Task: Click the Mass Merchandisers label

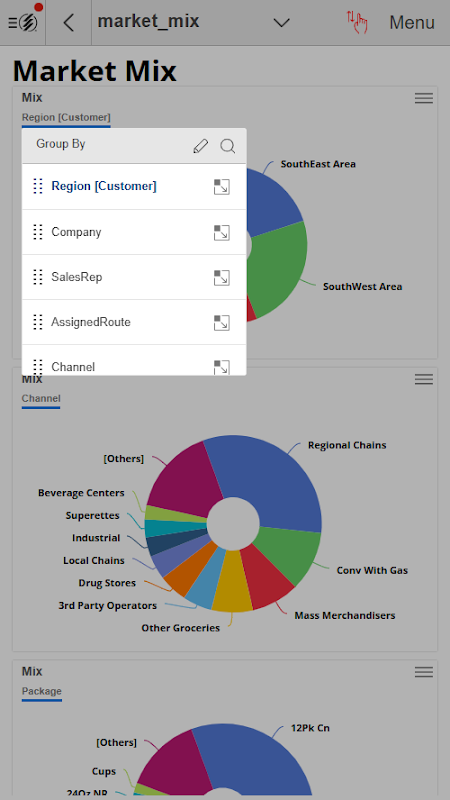Action: tap(345, 616)
